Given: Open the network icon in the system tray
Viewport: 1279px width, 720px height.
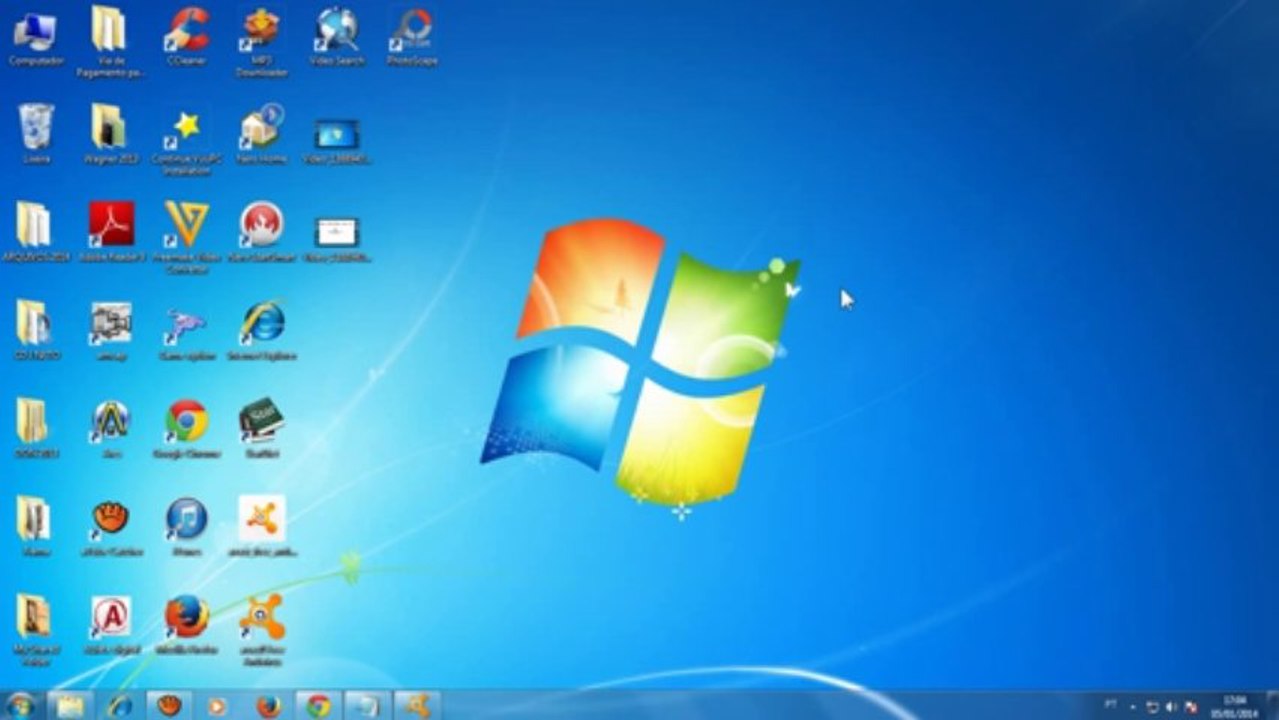Looking at the screenshot, I should (x=1152, y=706).
